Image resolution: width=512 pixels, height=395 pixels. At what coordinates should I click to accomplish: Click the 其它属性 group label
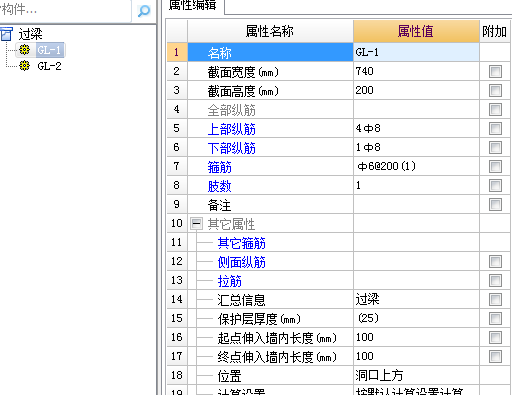[232, 224]
